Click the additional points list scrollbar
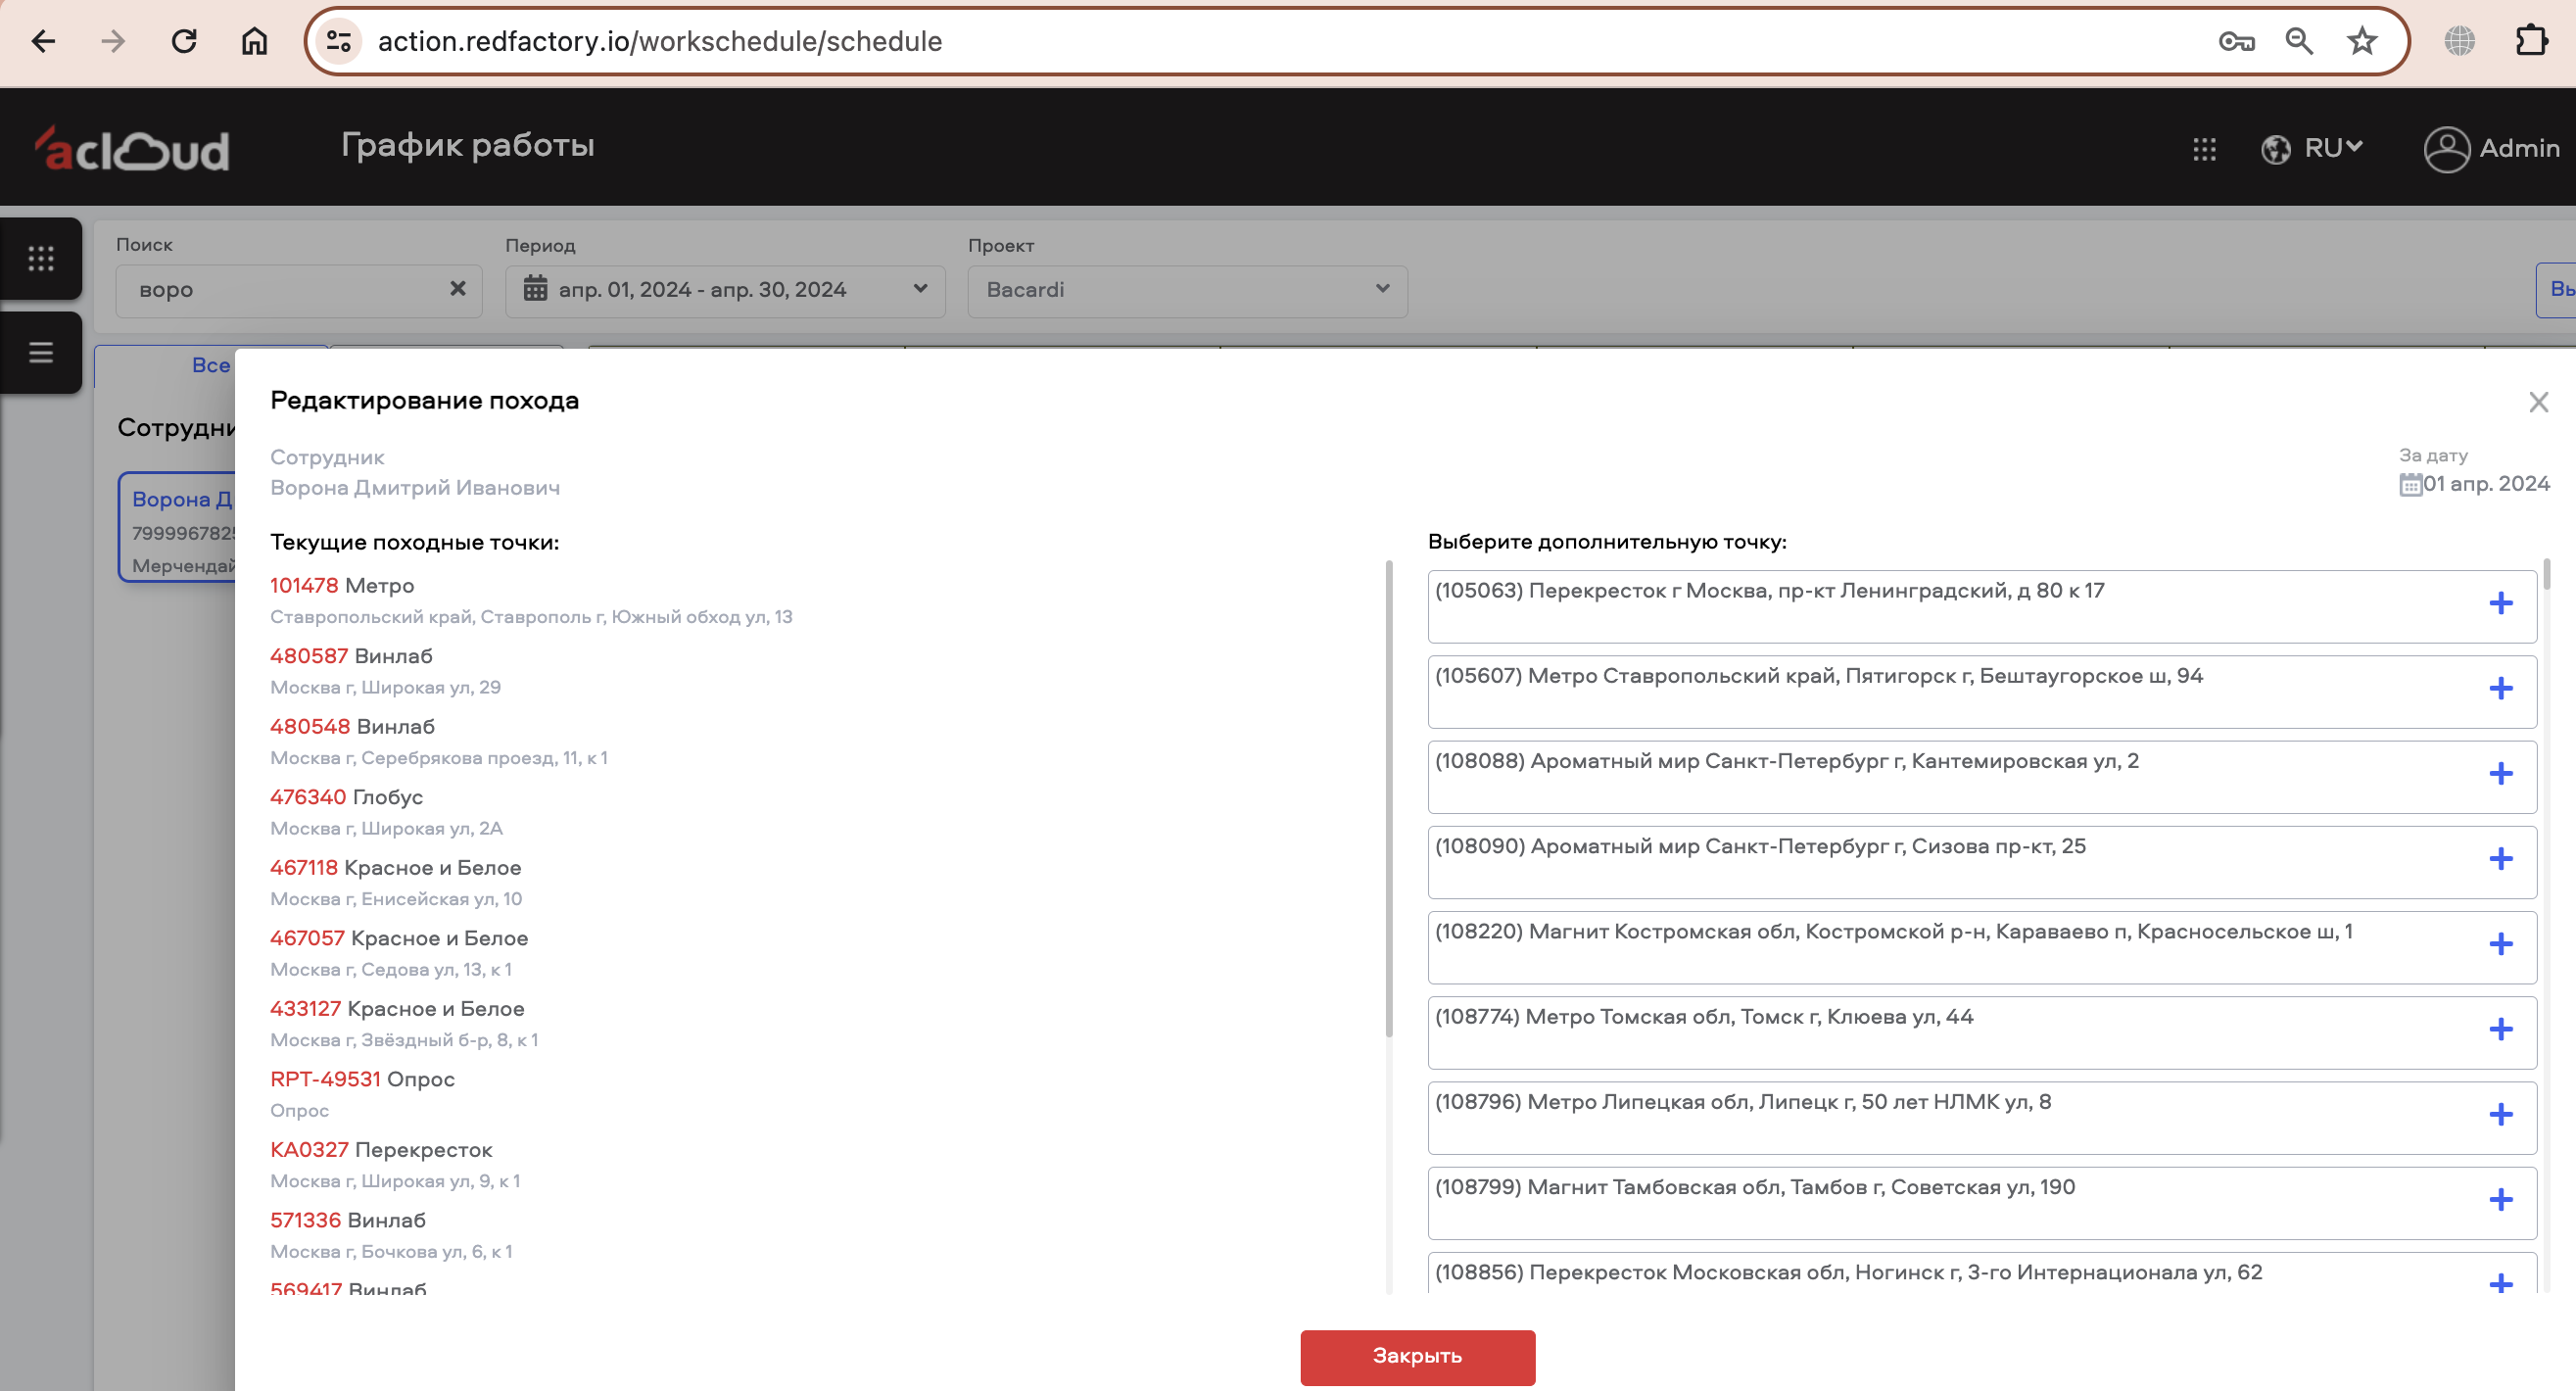The width and height of the screenshot is (2576, 1391). click(x=2546, y=574)
